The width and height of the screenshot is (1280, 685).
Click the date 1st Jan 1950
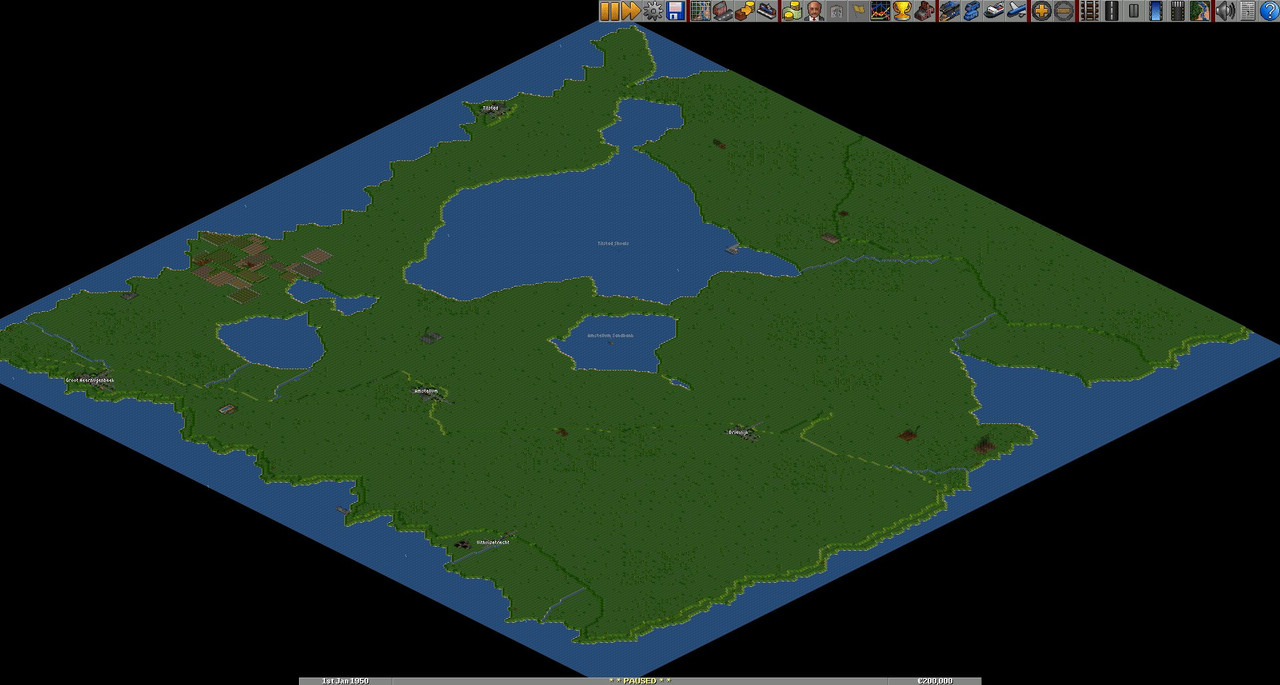345,680
